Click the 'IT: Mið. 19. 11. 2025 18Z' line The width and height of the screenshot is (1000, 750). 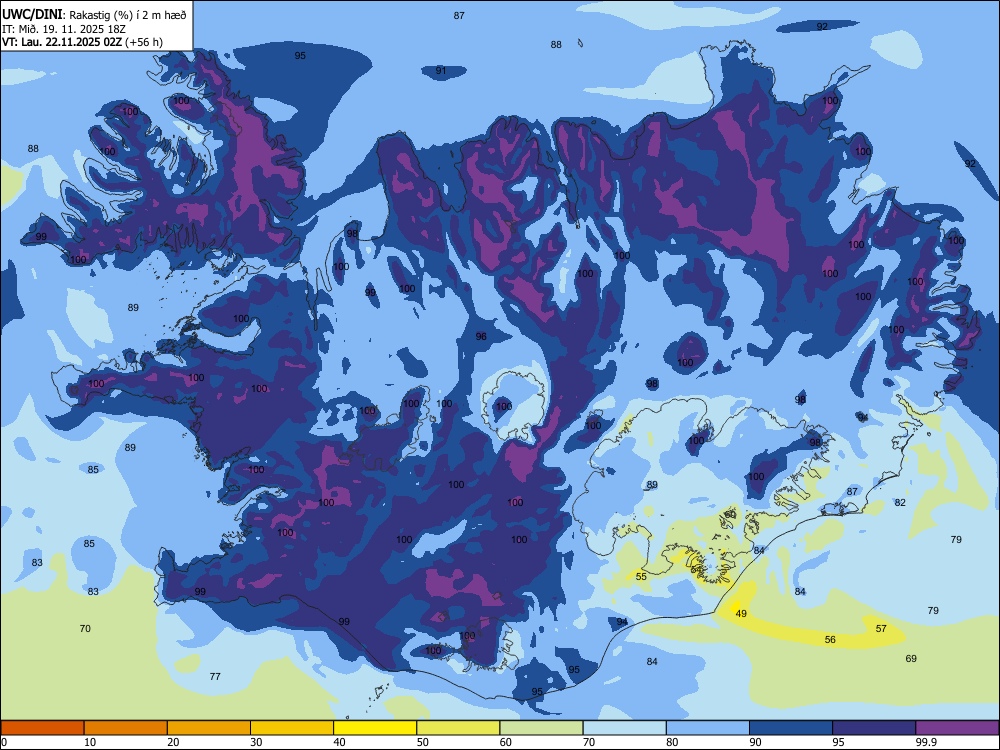tap(64, 29)
